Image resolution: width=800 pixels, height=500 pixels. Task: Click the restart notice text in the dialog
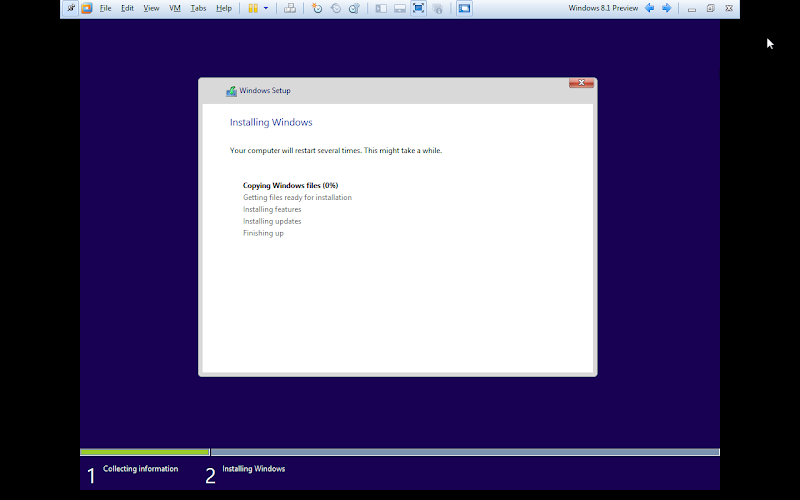(x=336, y=151)
